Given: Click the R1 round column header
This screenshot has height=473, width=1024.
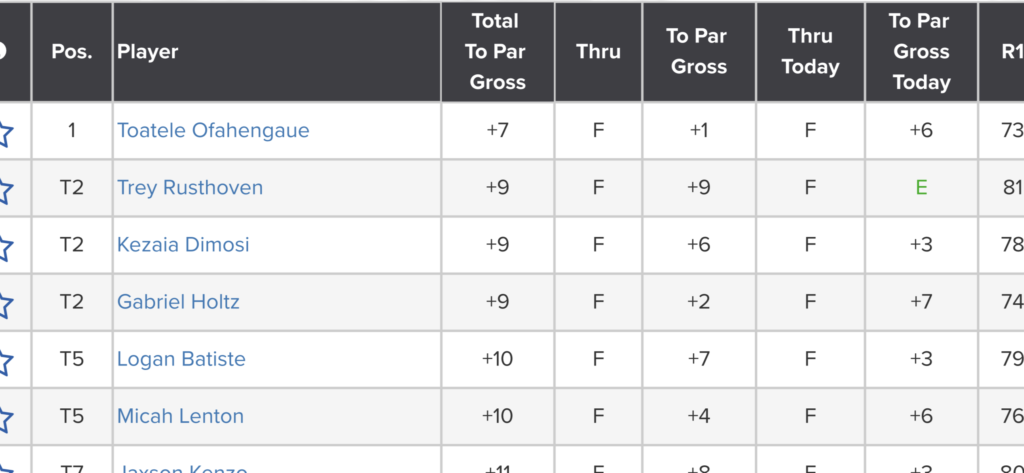Looking at the screenshot, I should click(x=1010, y=52).
